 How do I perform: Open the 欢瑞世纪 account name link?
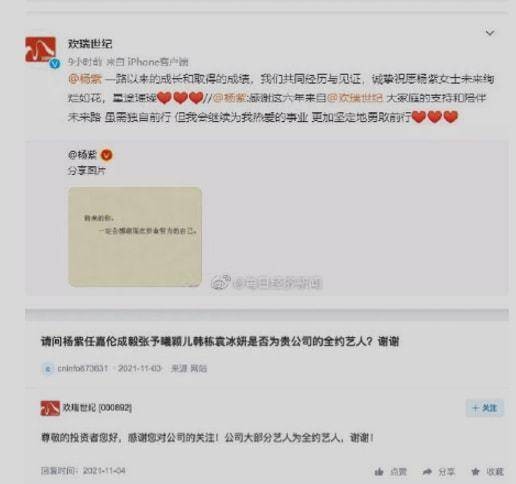point(90,44)
